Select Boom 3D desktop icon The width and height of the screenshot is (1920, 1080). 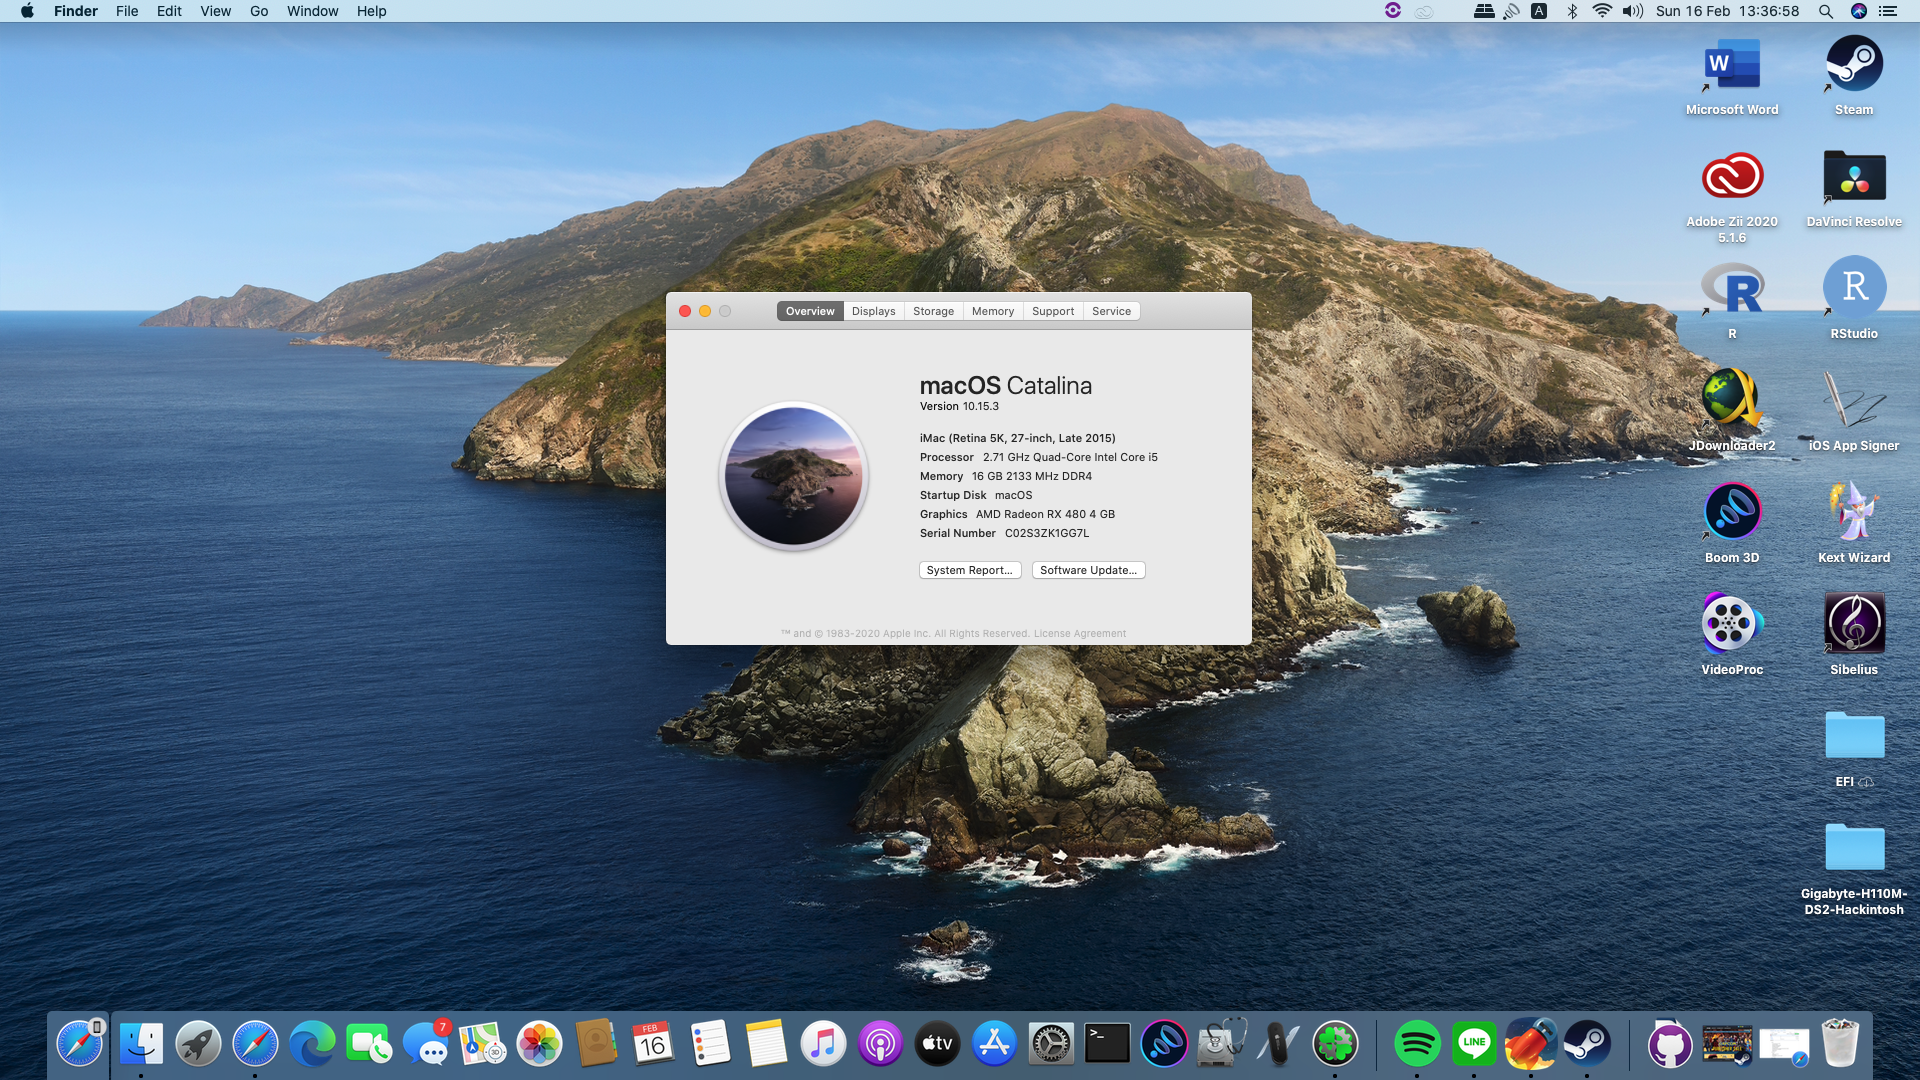[x=1732, y=513]
